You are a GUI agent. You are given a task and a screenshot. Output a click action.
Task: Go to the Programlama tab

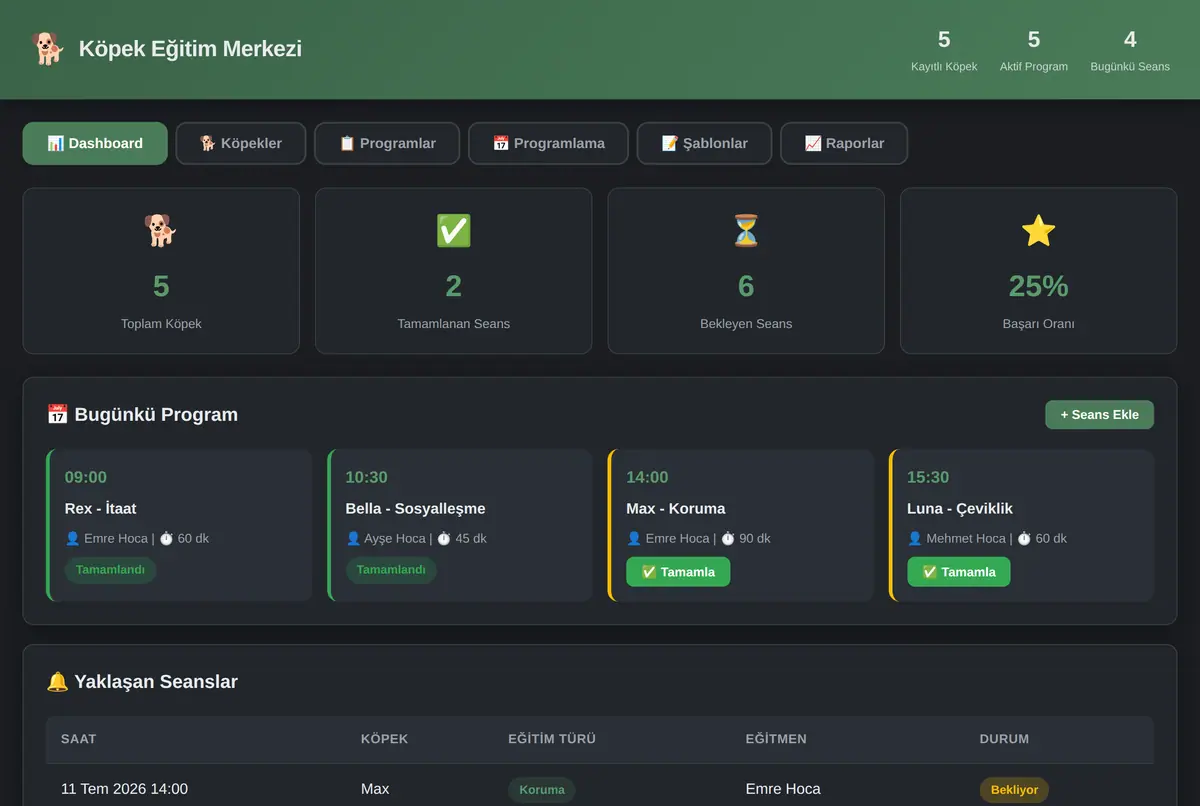tap(548, 143)
